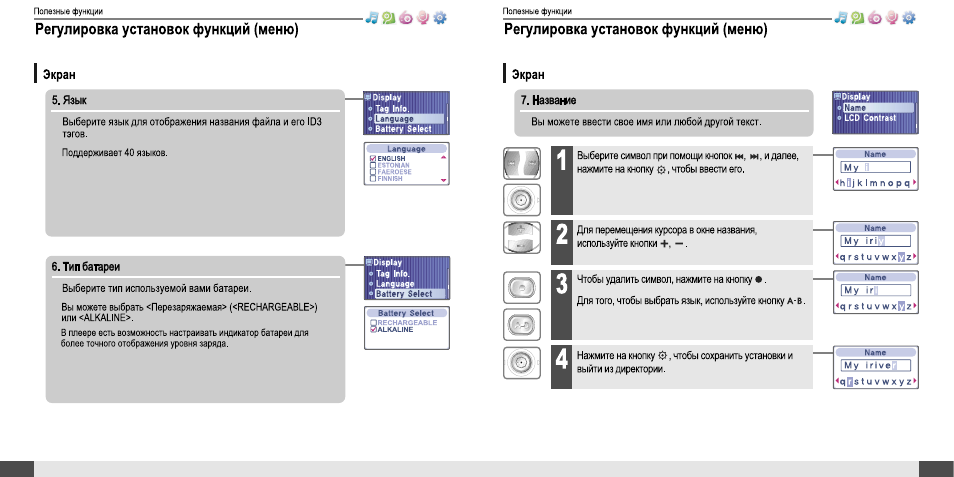This screenshot has width=954, height=477.
Task: Toggle the ALKALINE battery checkbox
Action: pyautogui.click(x=374, y=329)
